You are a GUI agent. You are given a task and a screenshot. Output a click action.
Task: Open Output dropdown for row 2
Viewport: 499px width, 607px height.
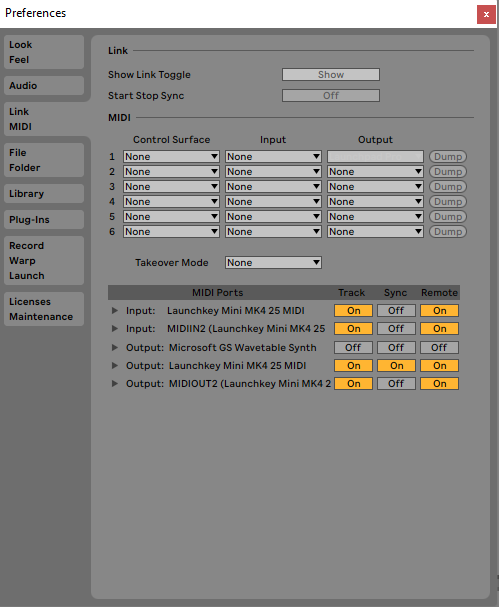click(375, 171)
